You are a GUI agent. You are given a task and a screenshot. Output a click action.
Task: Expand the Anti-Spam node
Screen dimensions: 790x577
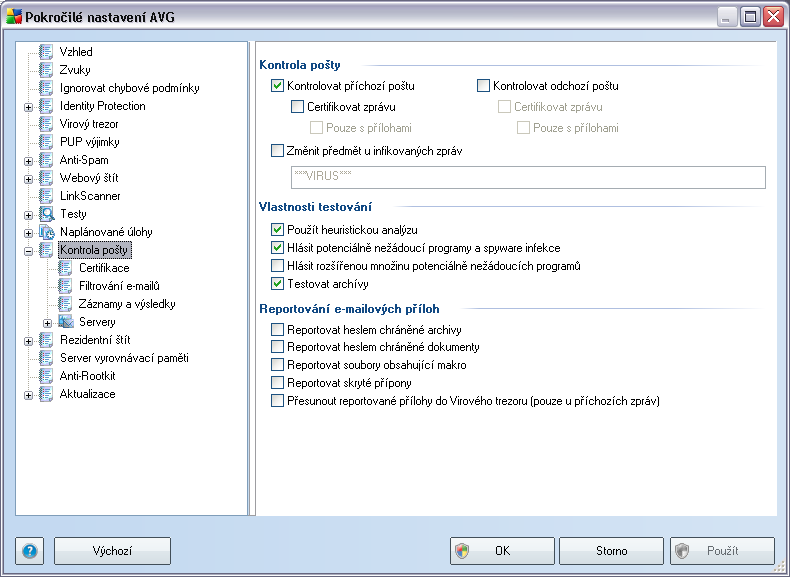pyautogui.click(x=29, y=161)
